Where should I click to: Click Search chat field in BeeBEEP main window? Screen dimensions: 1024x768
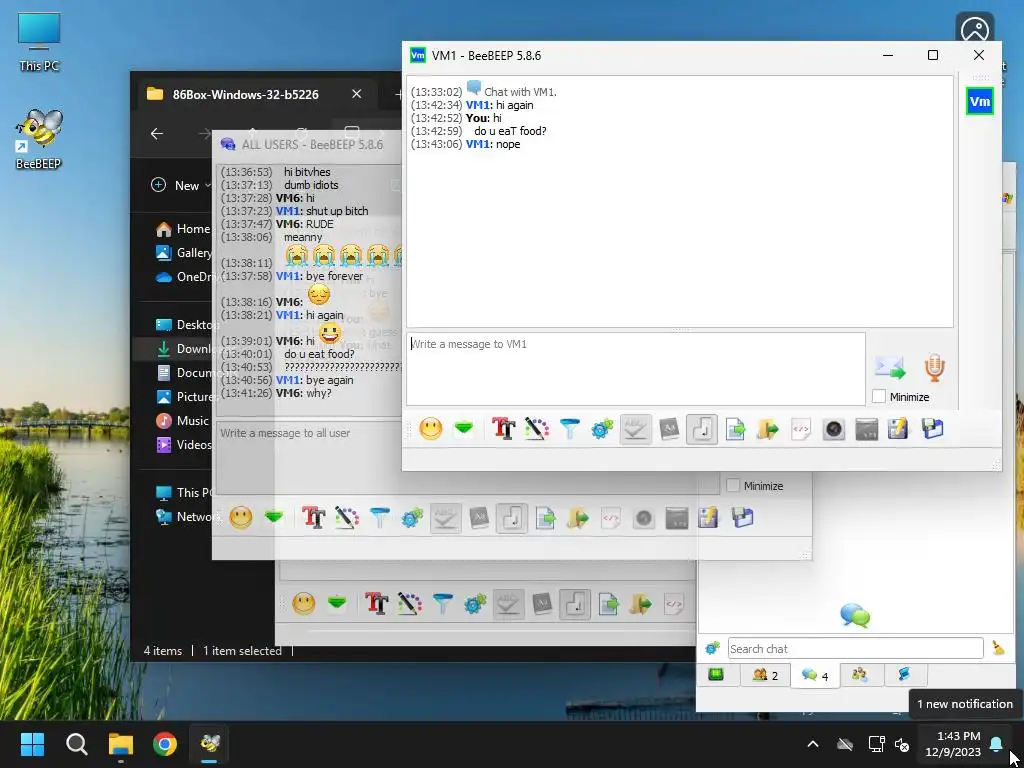[855, 648]
